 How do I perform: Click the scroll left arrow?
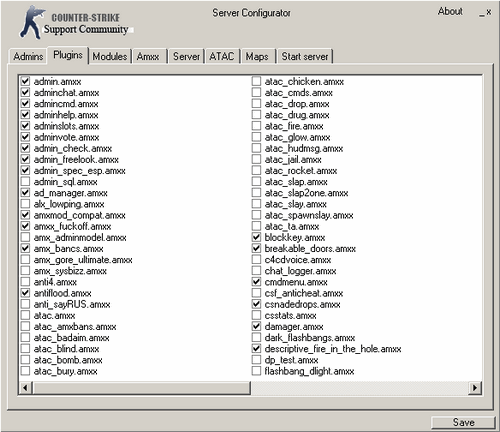click(25, 388)
